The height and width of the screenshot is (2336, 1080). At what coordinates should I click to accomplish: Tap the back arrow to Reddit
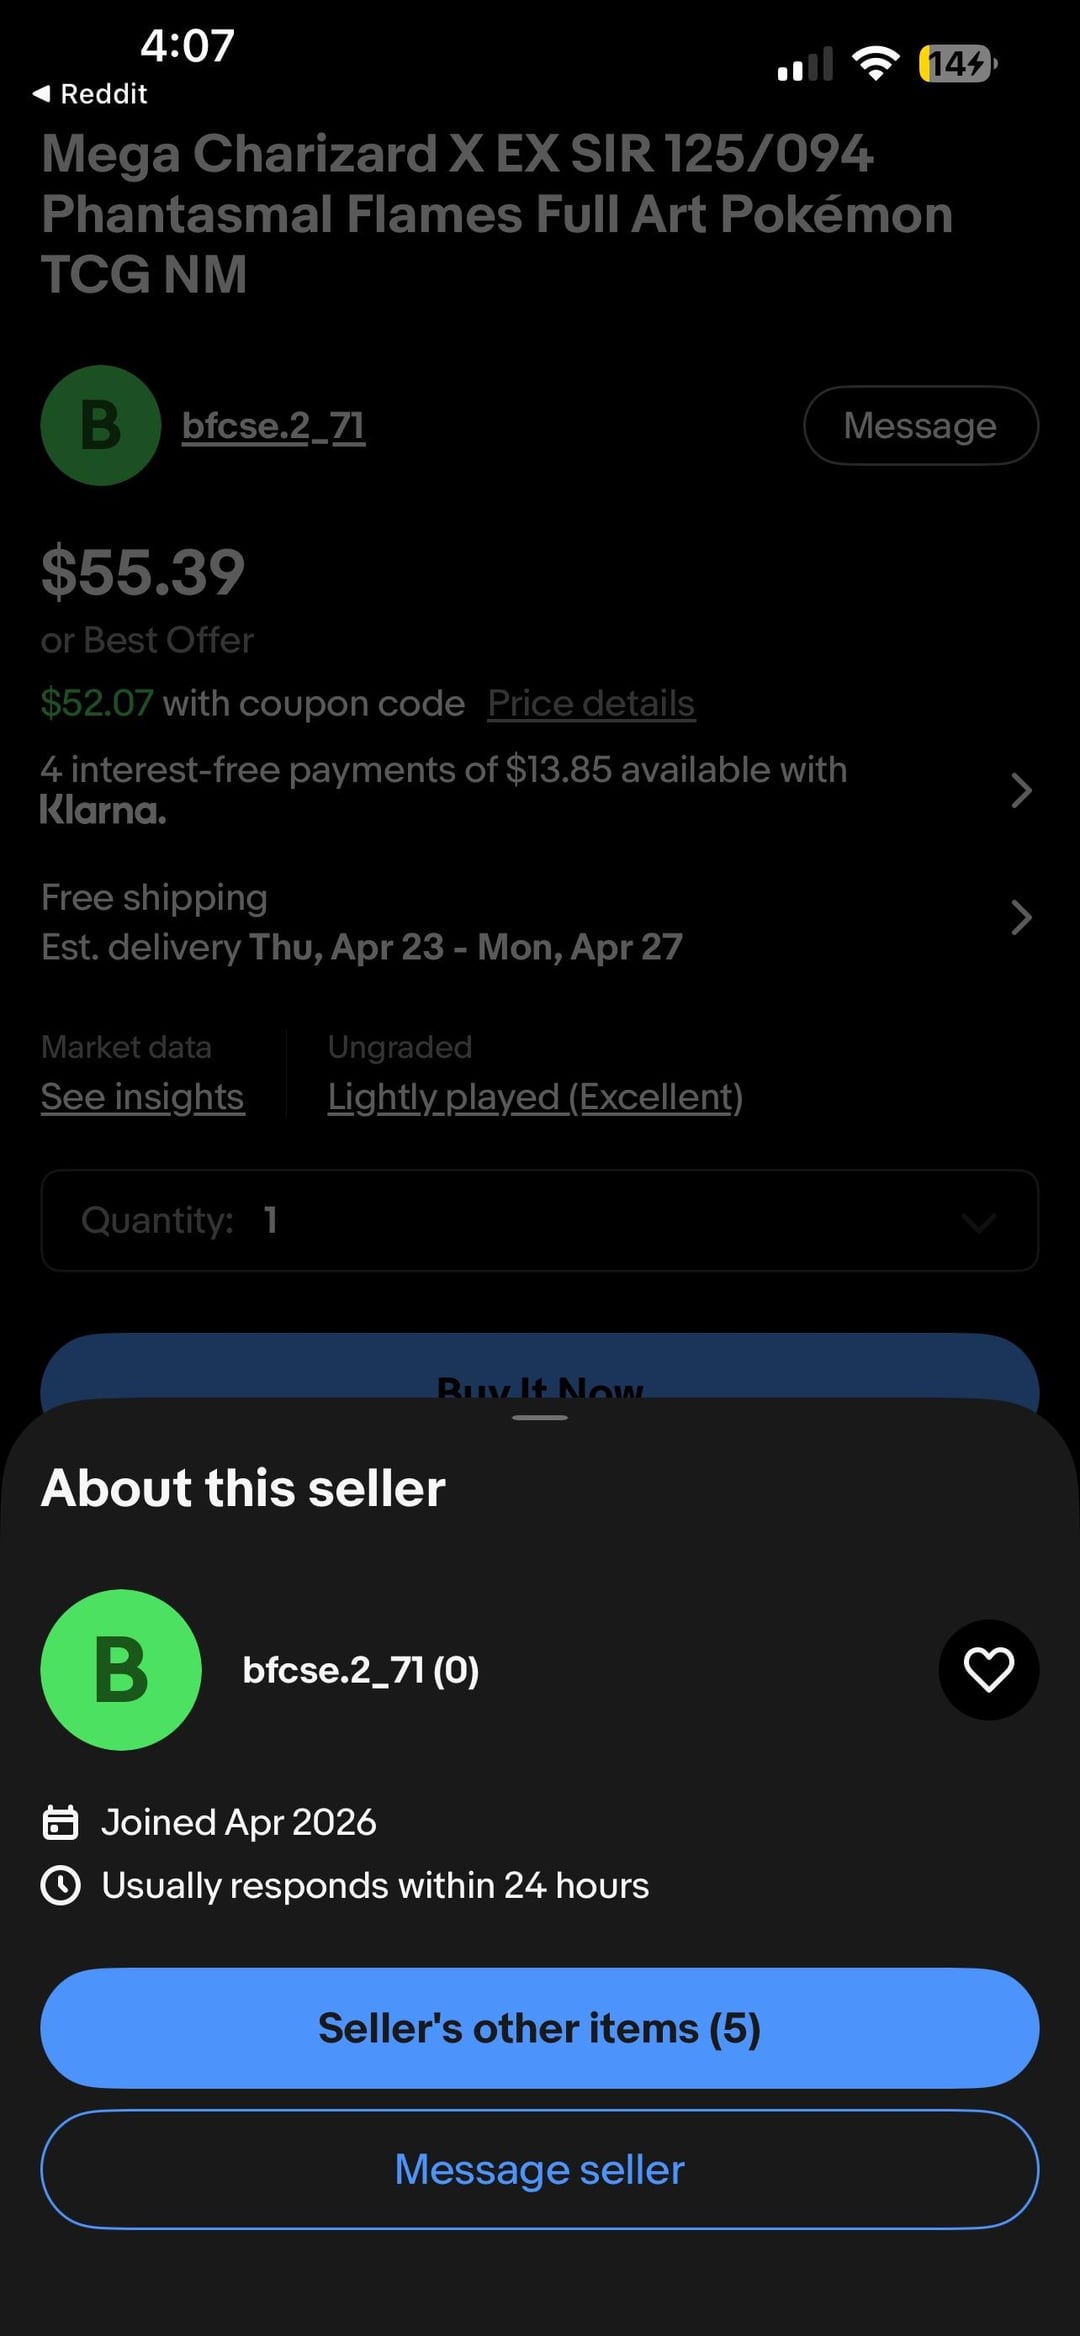(x=42, y=94)
